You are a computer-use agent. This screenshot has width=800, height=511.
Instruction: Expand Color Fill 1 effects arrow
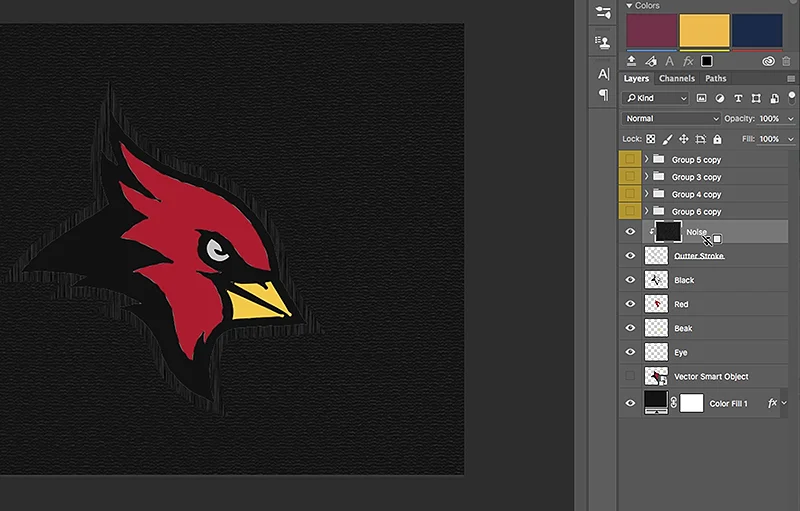click(x=784, y=403)
